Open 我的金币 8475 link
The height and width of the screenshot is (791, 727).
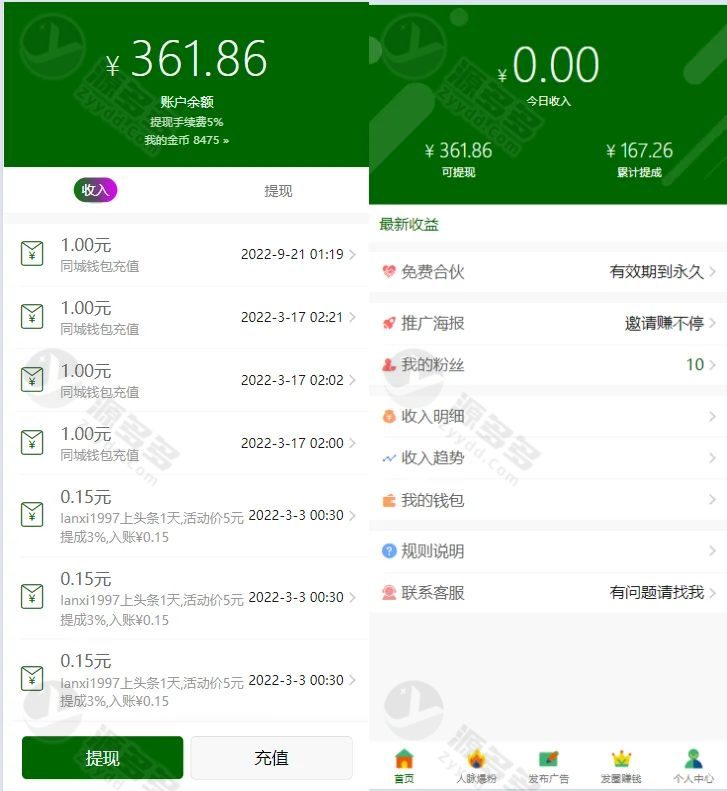(187, 140)
